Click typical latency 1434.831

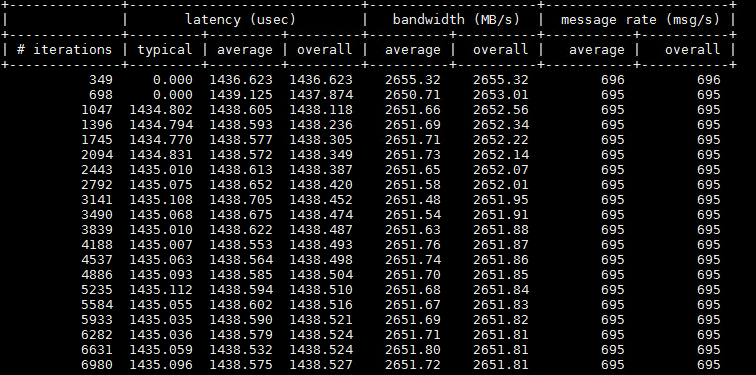[x=161, y=155]
